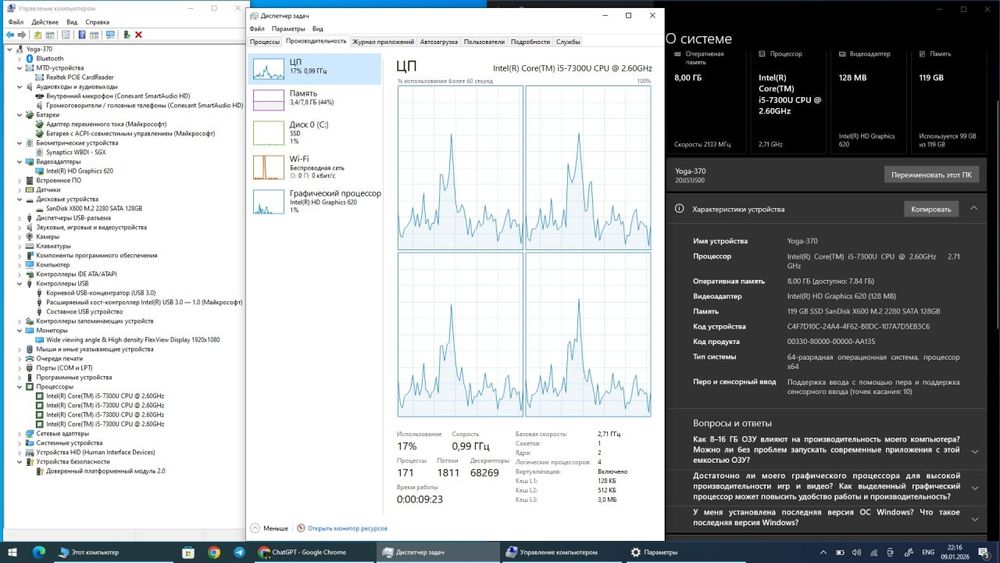This screenshot has height=563, width=1000.
Task: Switch to the Автозагрузка tab
Action: [x=439, y=41]
